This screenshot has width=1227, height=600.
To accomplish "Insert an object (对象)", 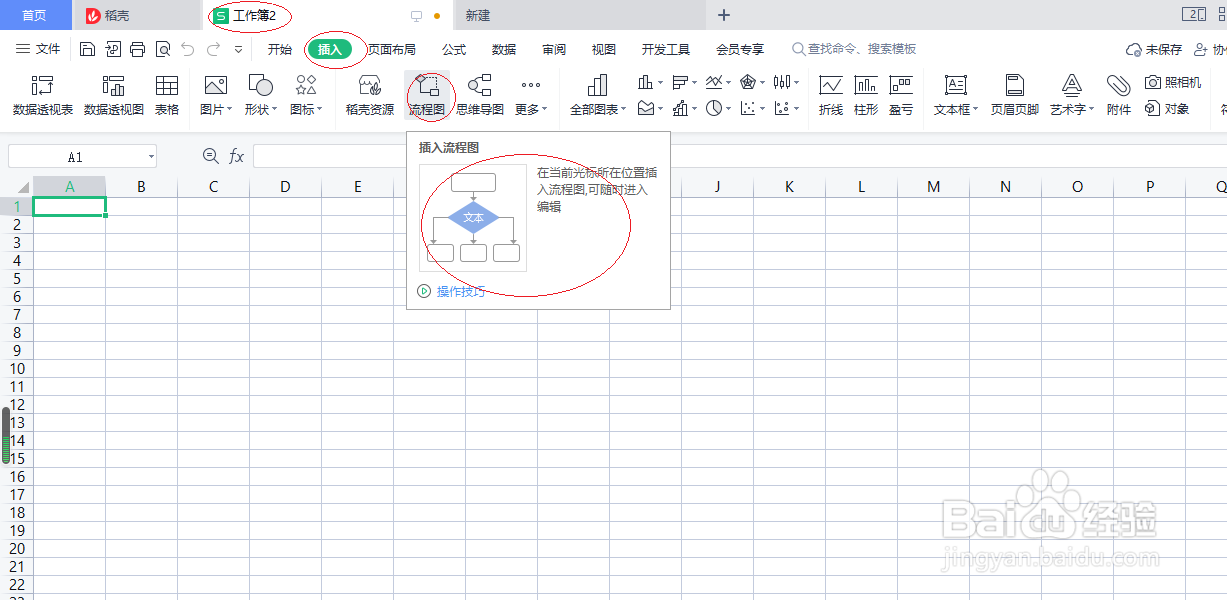I will coord(1167,108).
